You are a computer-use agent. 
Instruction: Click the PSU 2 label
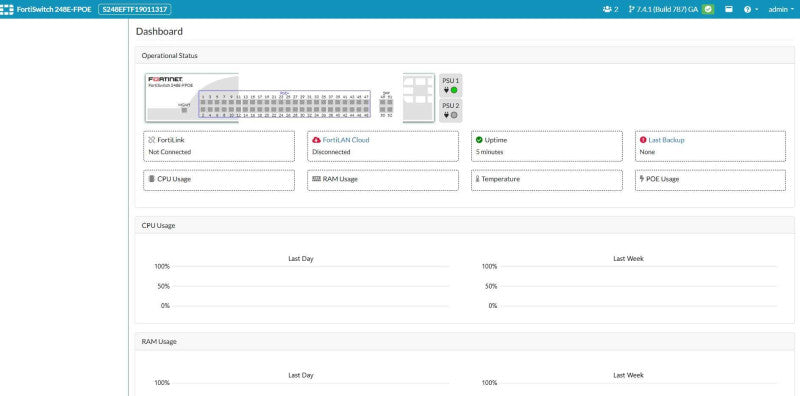point(451,106)
